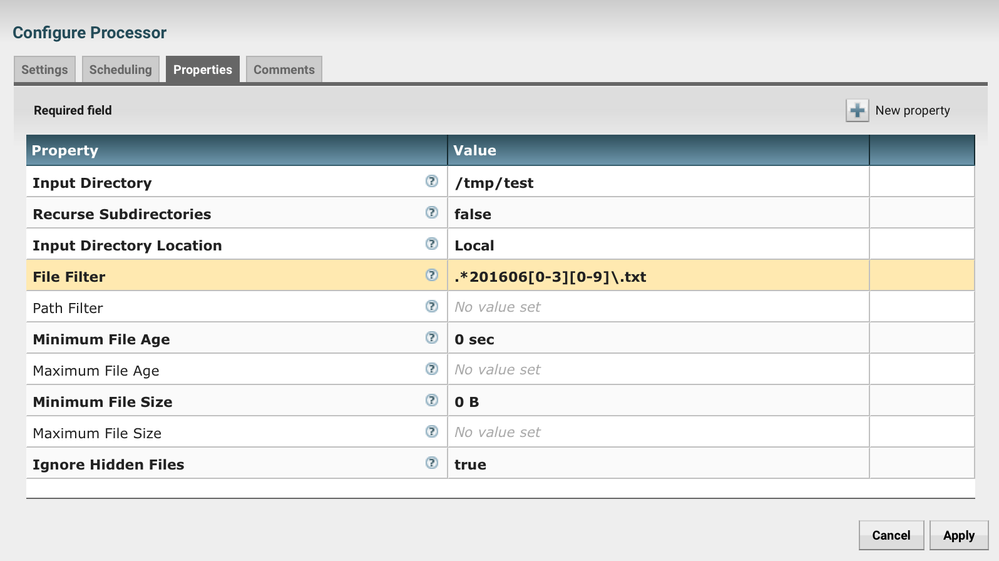Screen dimensions: 999x561
Task: Select the Input Directory Location property name
Action: [x=127, y=245]
